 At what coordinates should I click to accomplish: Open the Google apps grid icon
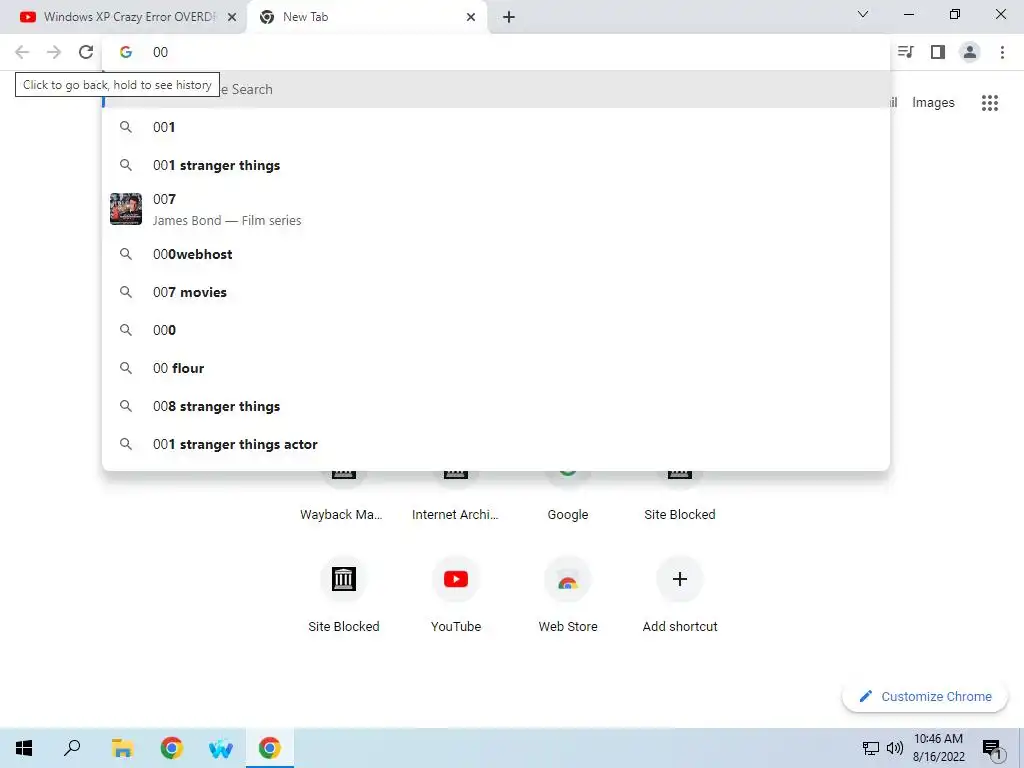click(989, 103)
